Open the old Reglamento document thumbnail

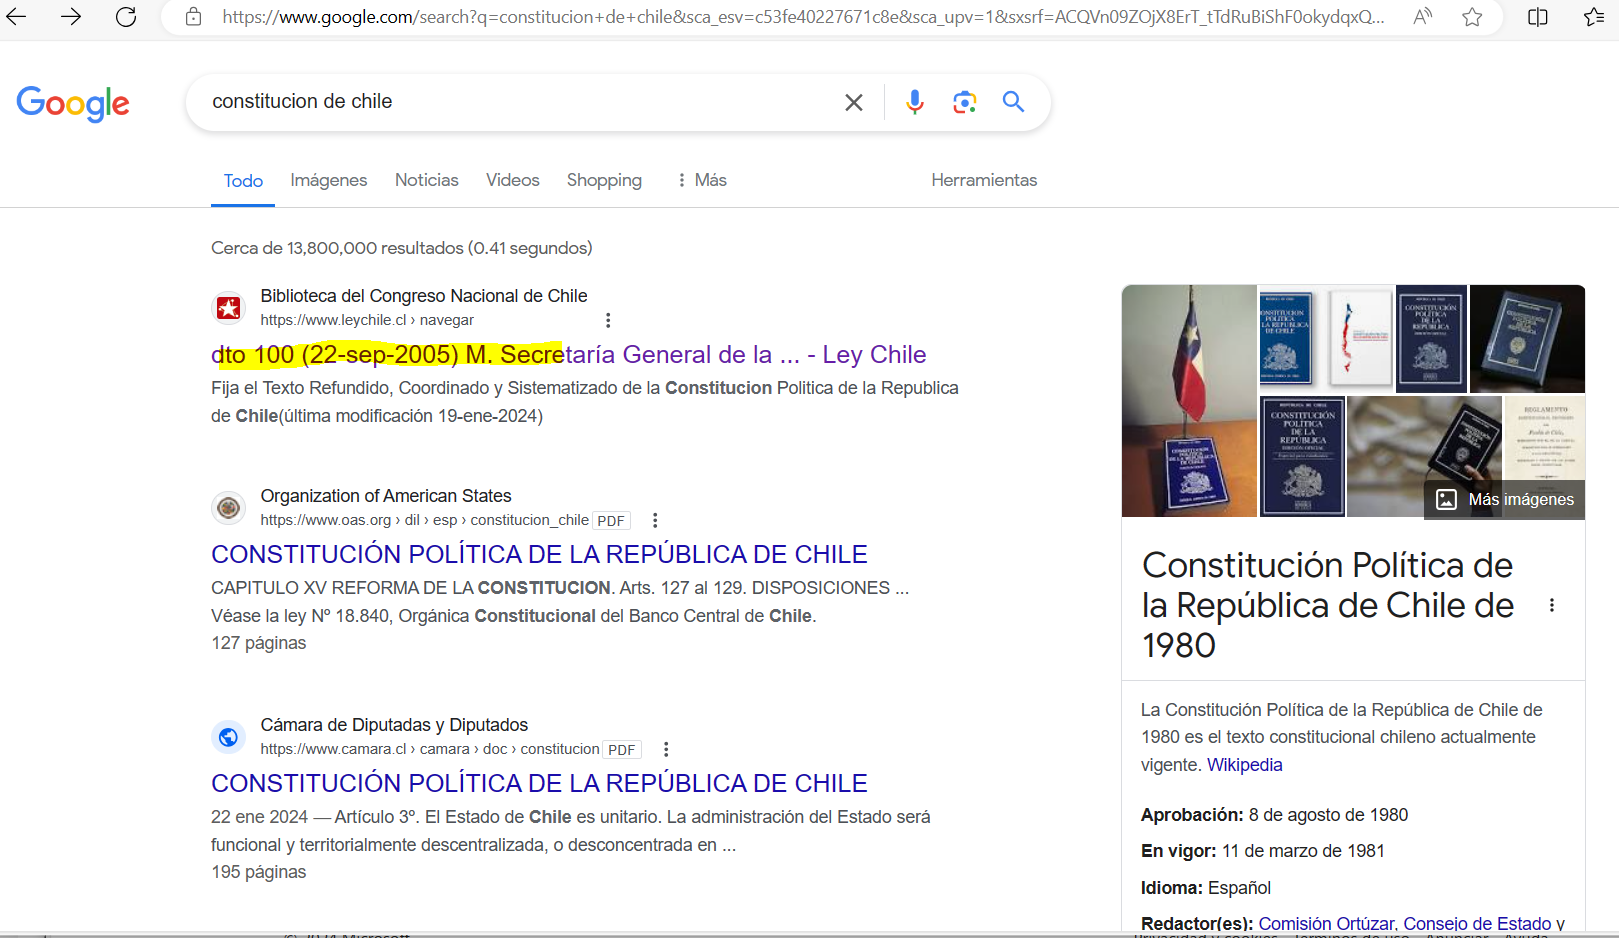point(1545,438)
